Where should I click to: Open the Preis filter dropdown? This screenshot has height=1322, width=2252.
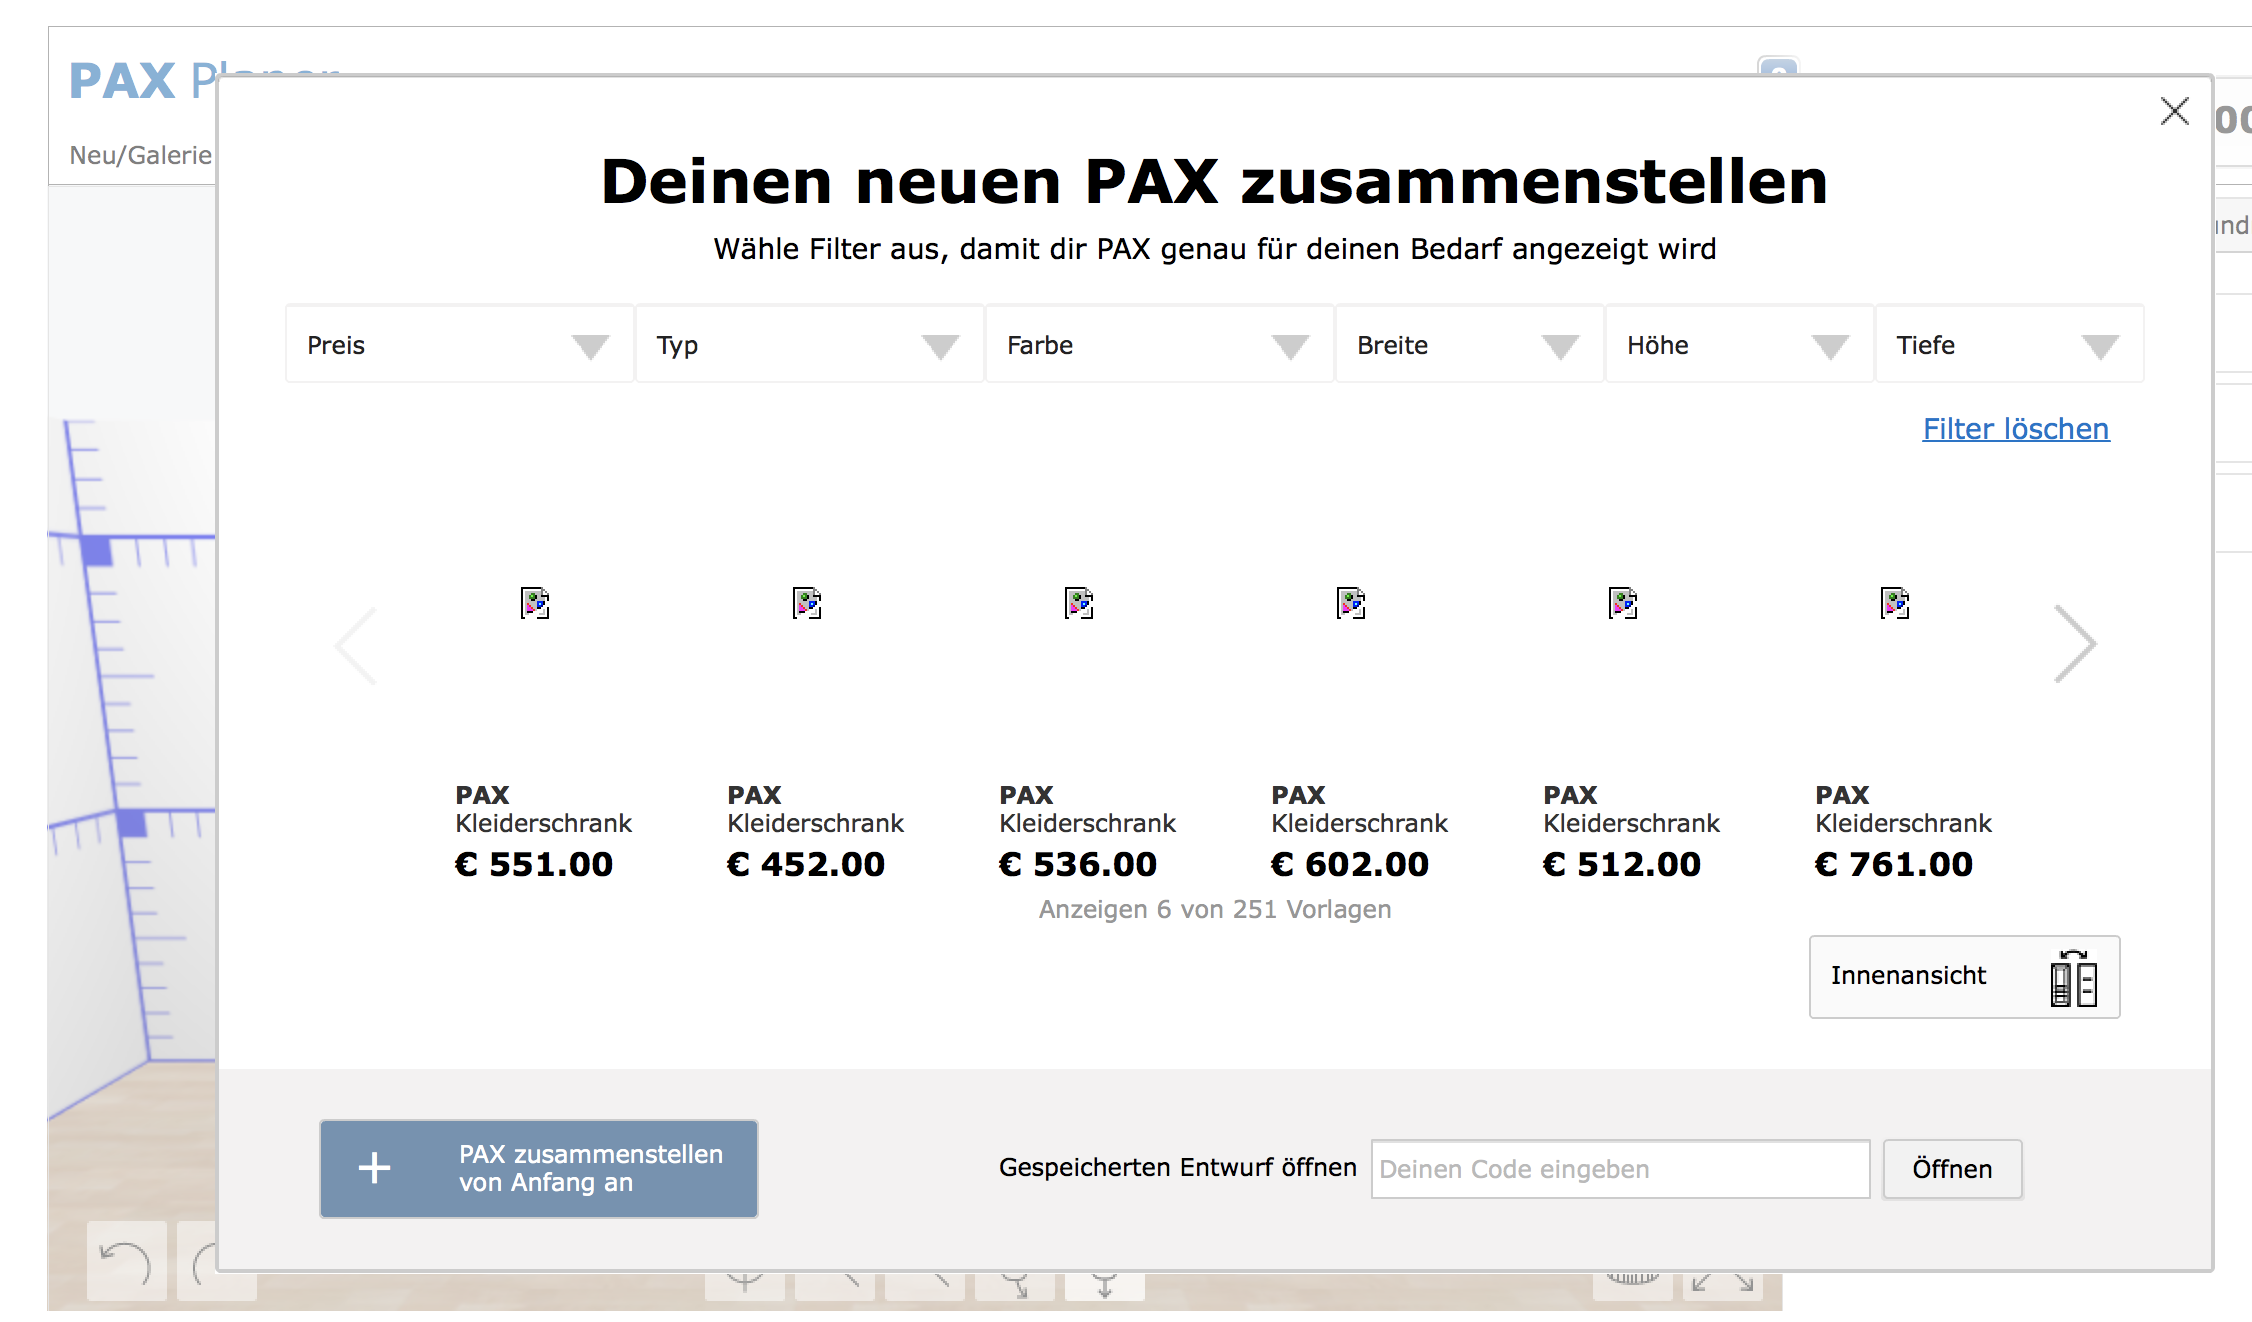(460, 345)
